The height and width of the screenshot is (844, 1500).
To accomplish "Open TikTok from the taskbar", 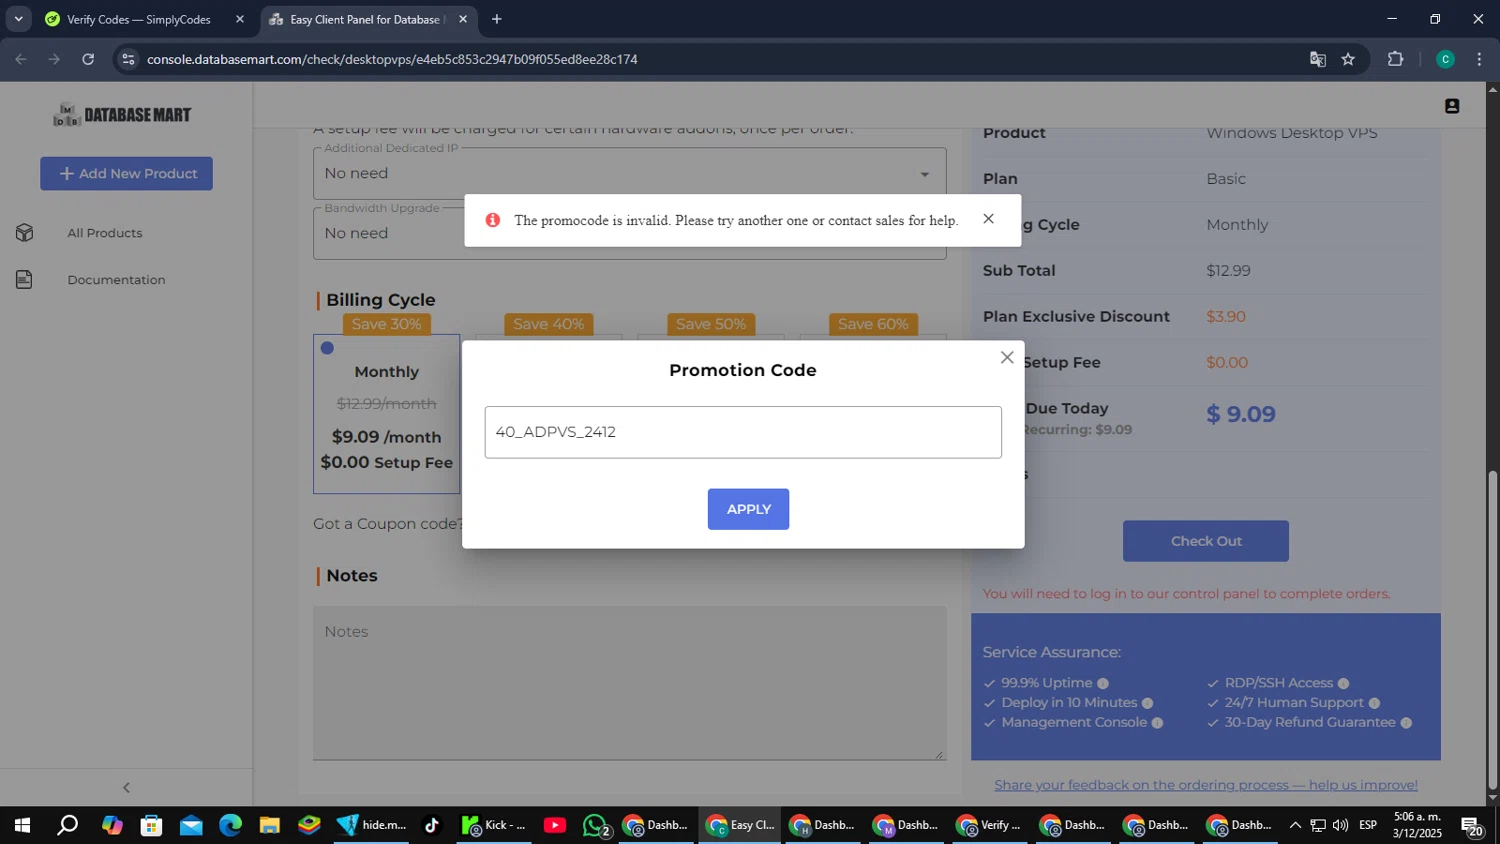I will tap(432, 825).
